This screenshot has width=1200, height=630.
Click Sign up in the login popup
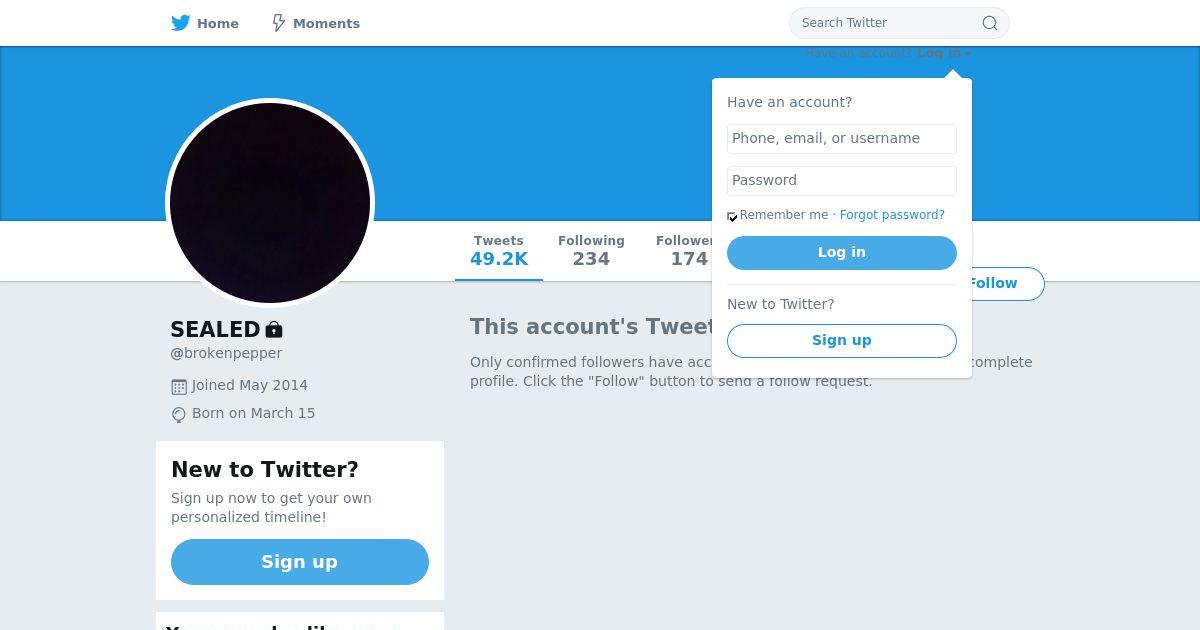coord(842,341)
